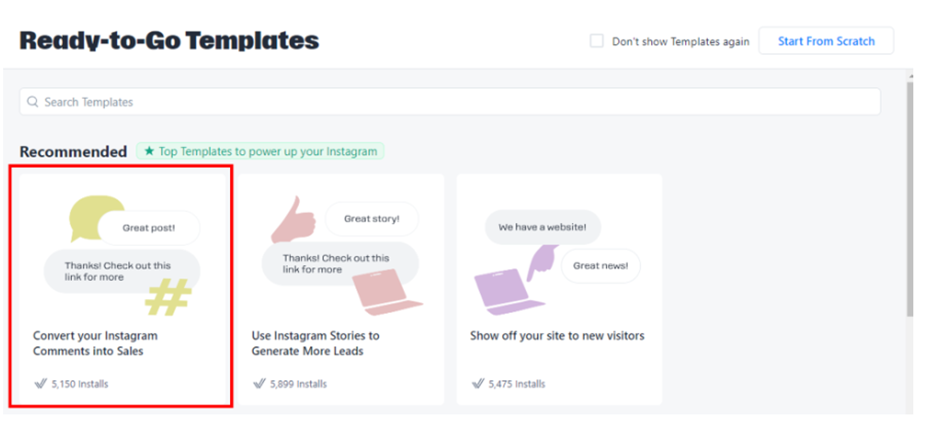The image size is (940, 436).
Task: Click the vertical scrollbar on the right
Action: [908, 200]
